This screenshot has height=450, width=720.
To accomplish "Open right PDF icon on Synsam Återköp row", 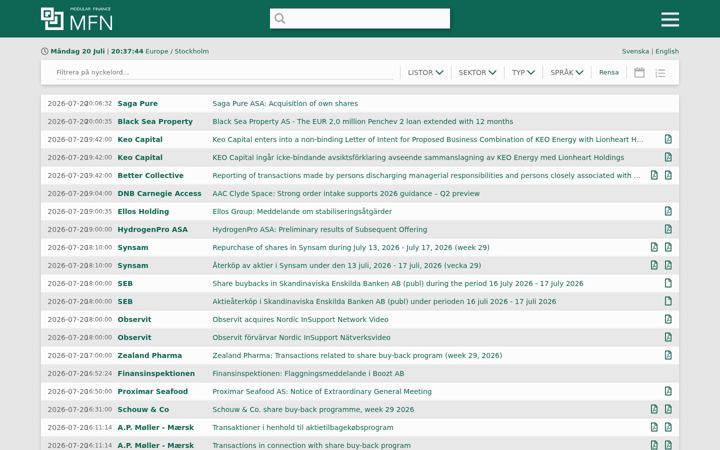I will click(x=668, y=265).
